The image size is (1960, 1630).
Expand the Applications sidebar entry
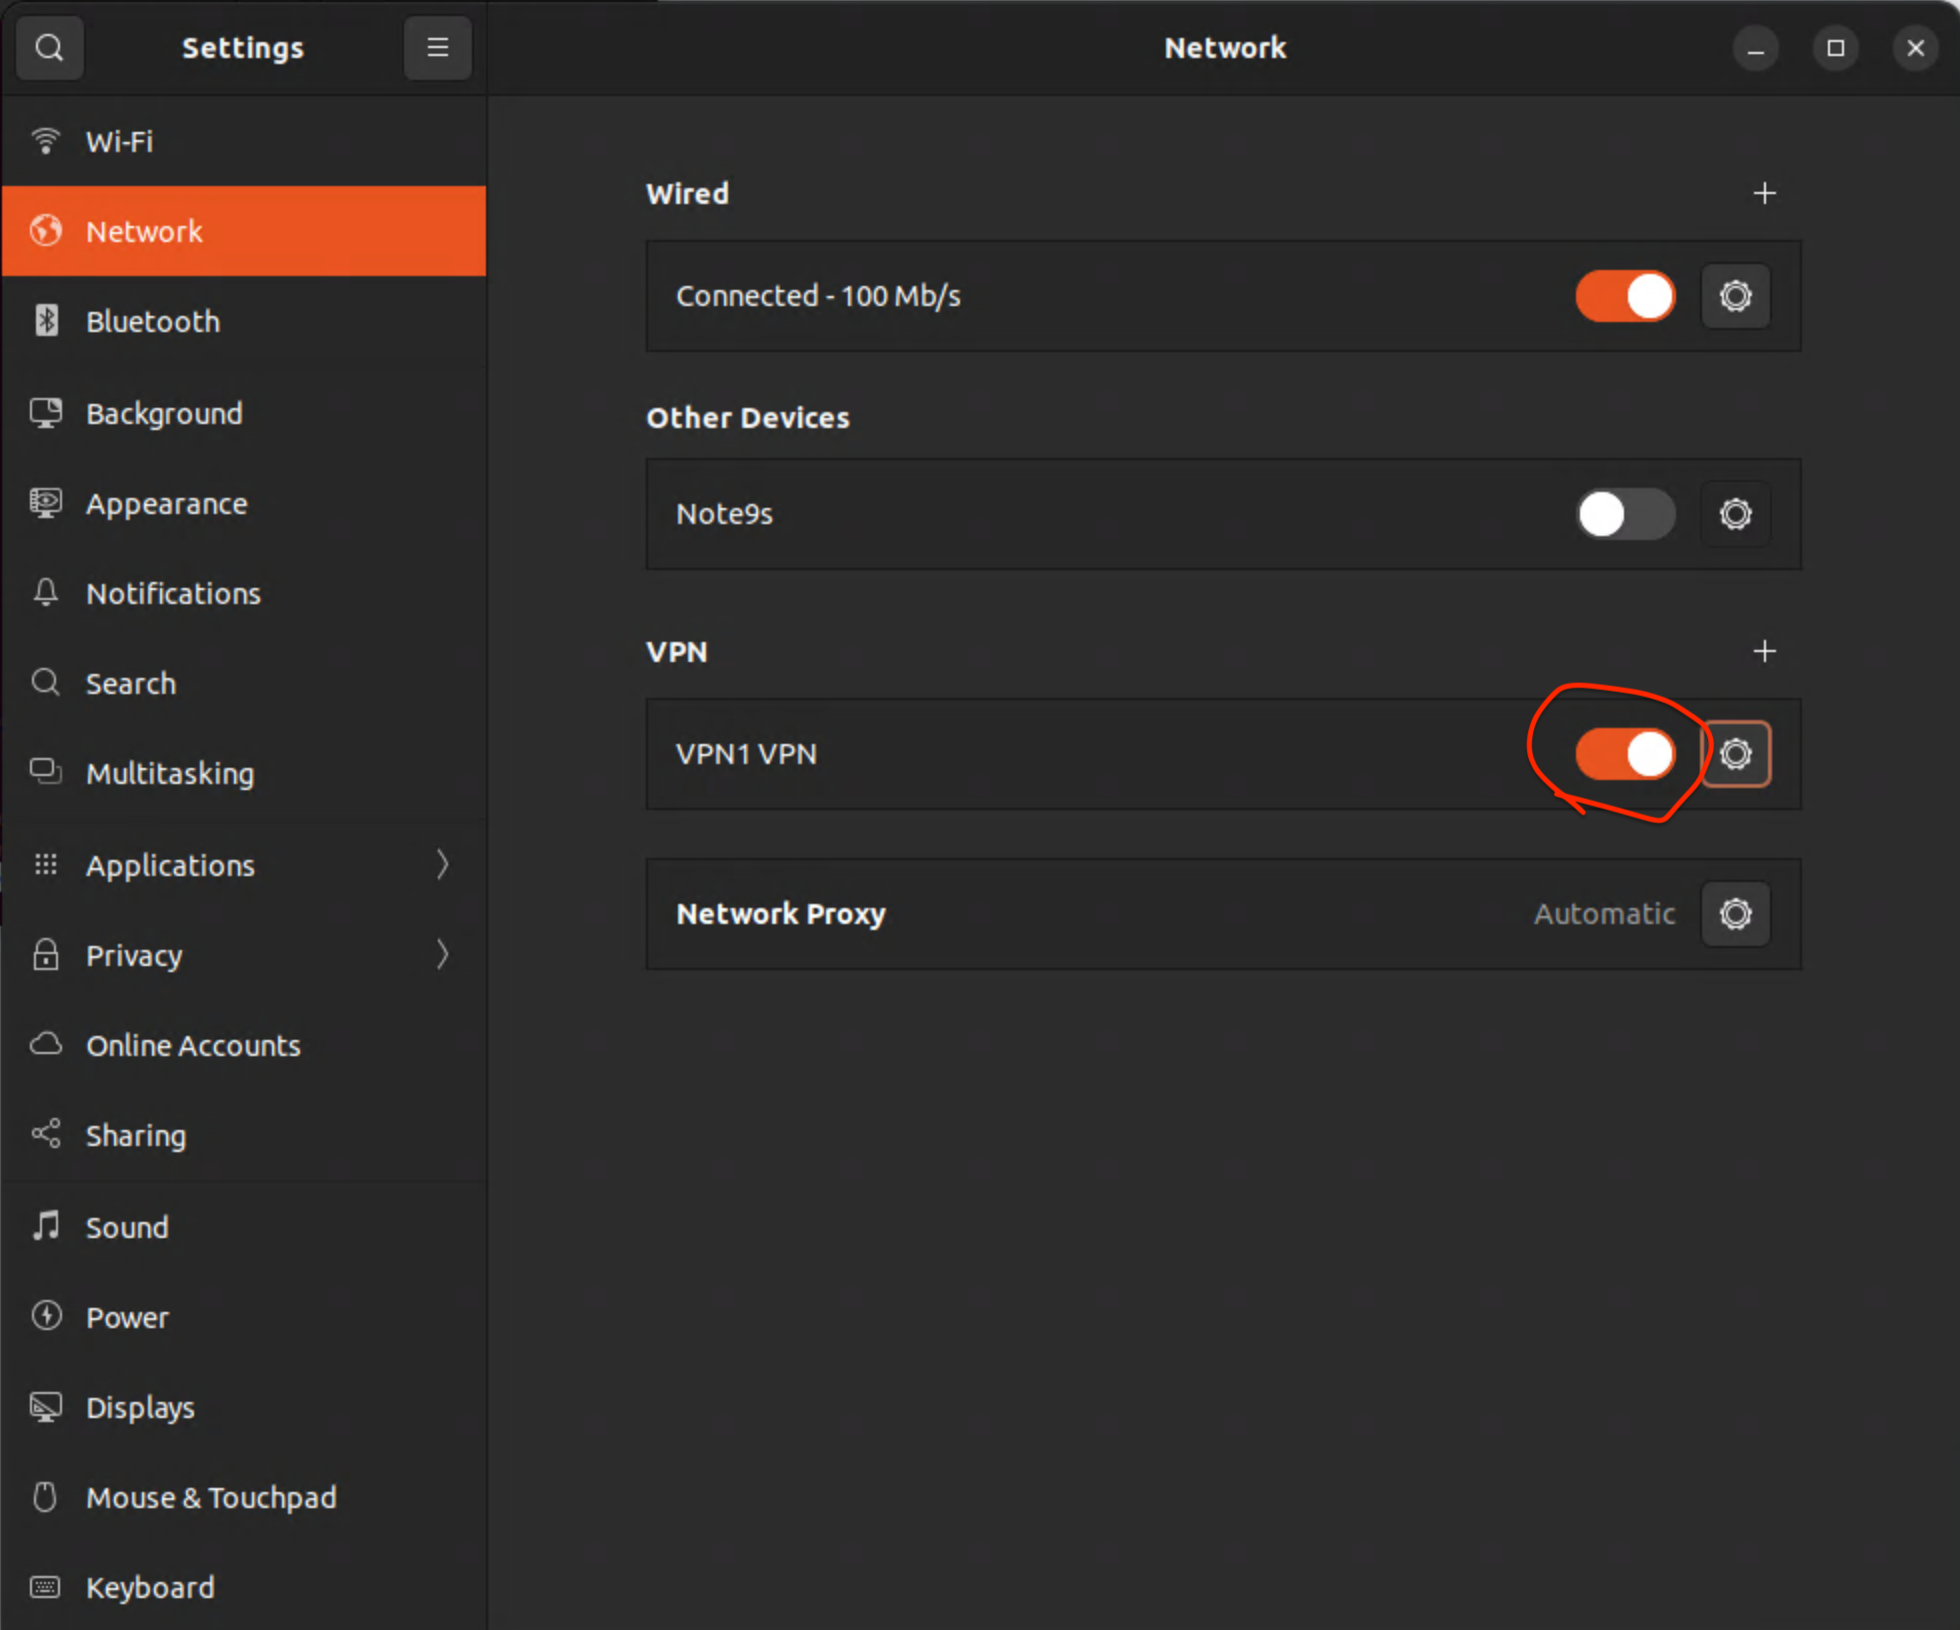(x=243, y=865)
